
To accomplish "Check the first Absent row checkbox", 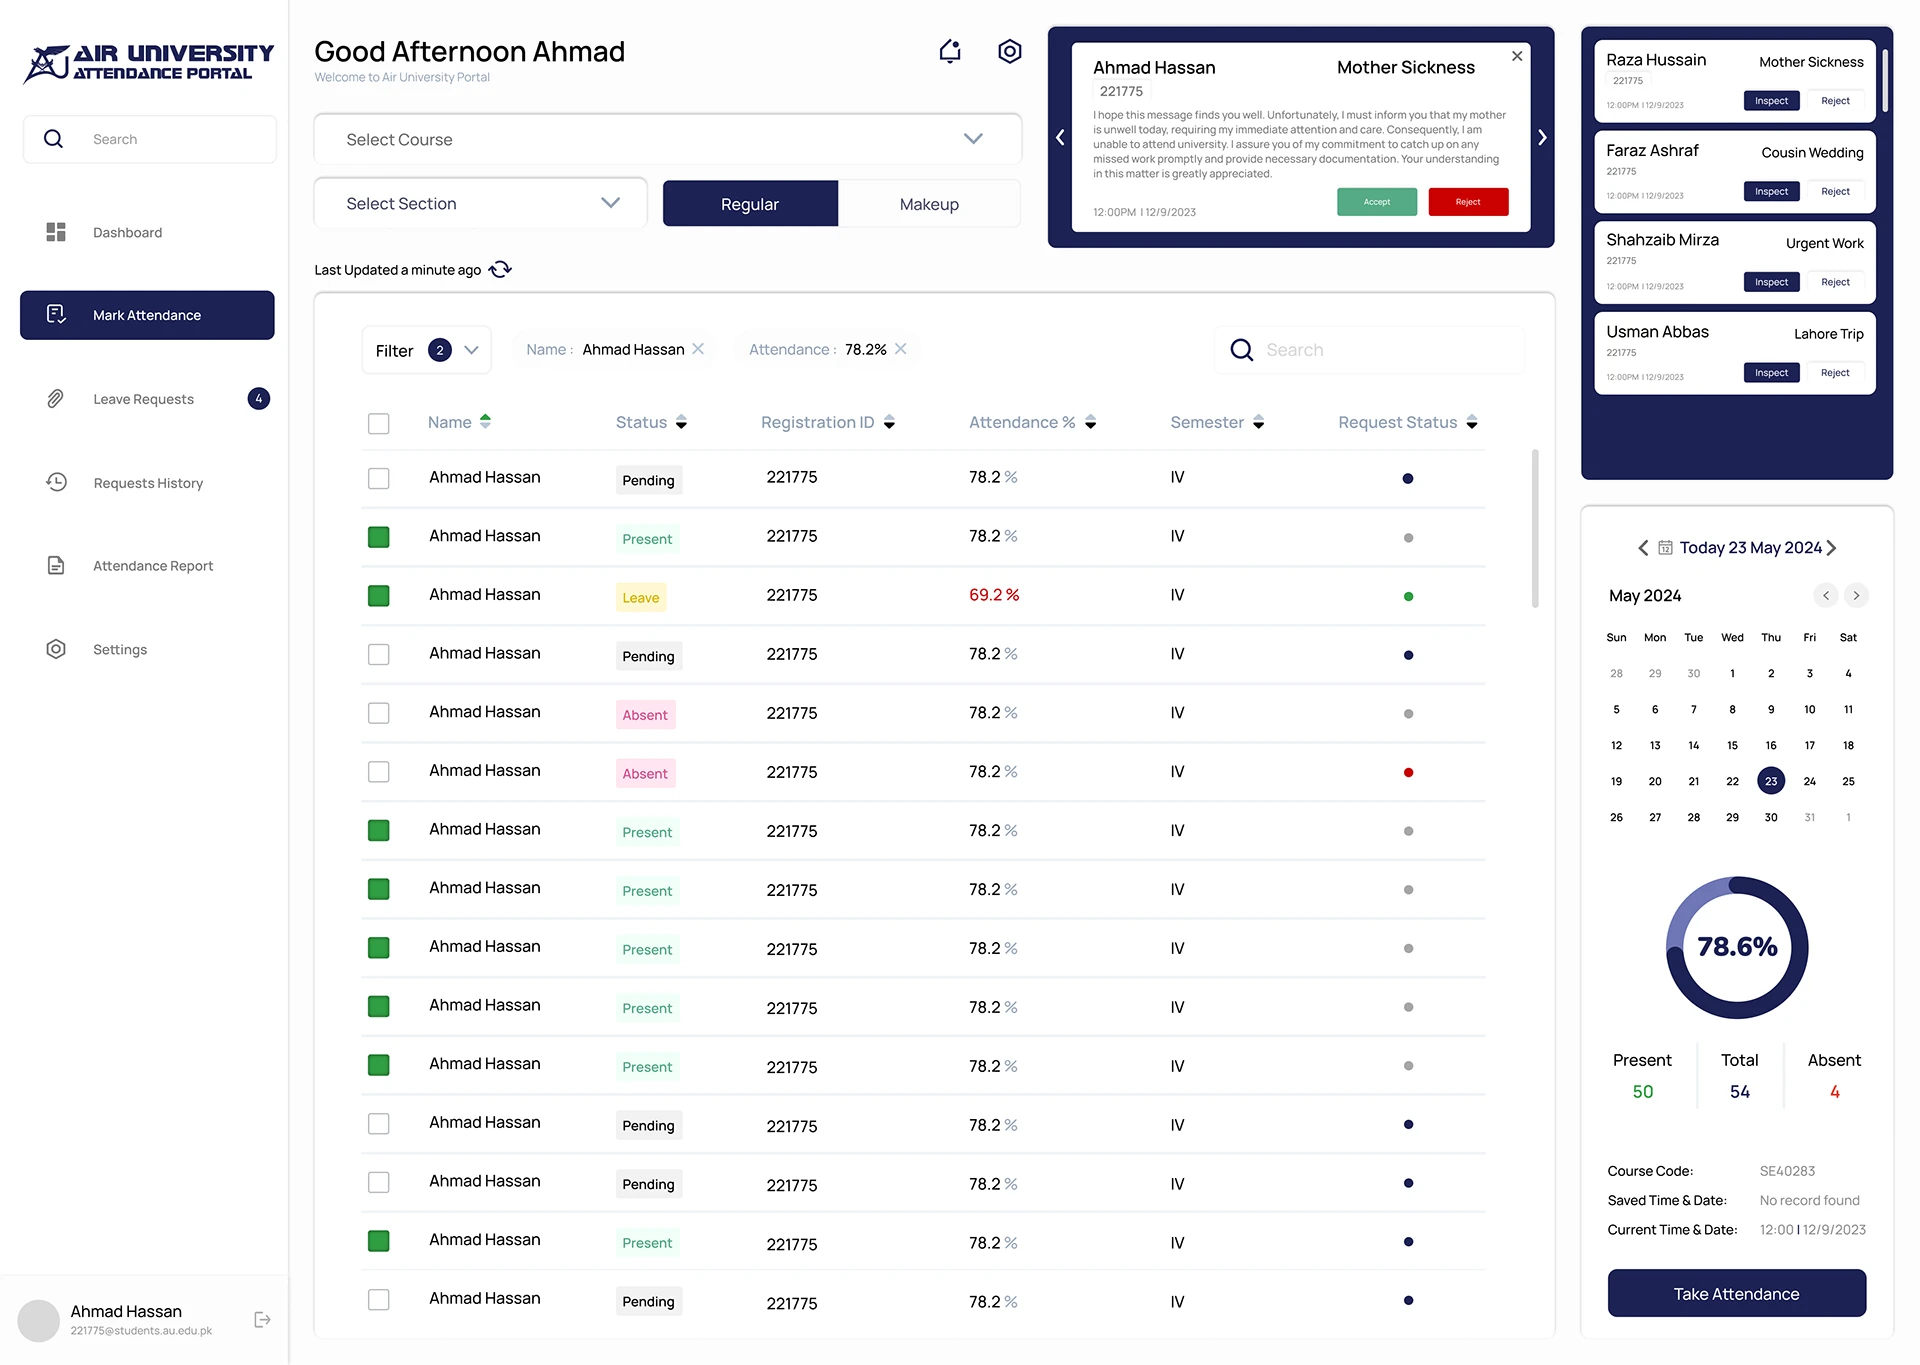I will (x=378, y=713).
